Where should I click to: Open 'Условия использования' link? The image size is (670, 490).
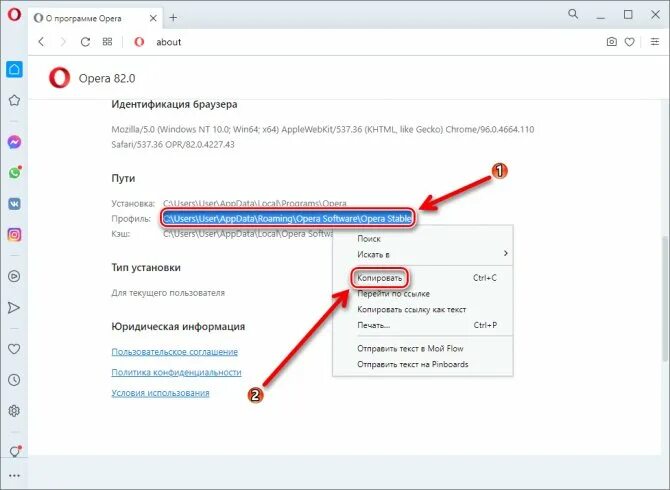160,393
